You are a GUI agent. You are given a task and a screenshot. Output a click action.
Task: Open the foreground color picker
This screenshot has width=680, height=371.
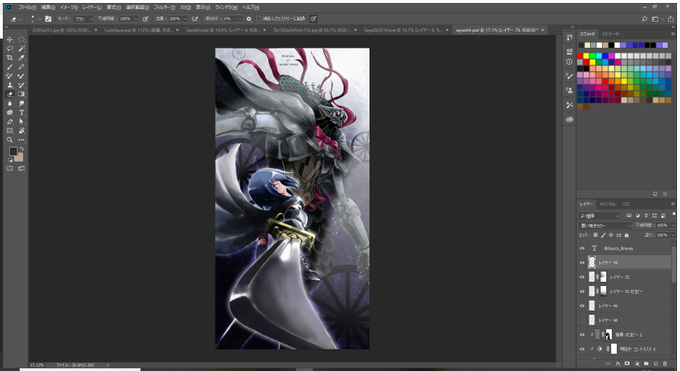click(13, 151)
